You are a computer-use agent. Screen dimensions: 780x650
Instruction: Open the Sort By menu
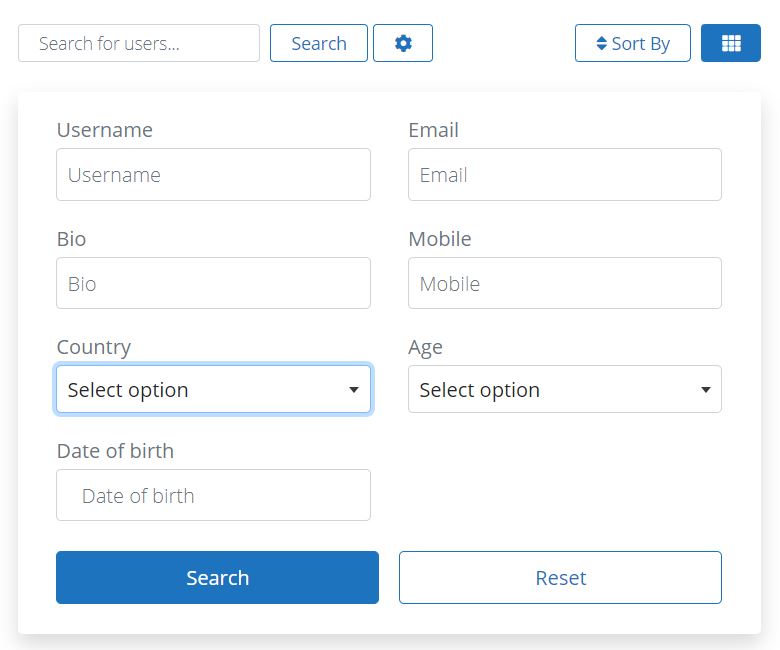633,43
